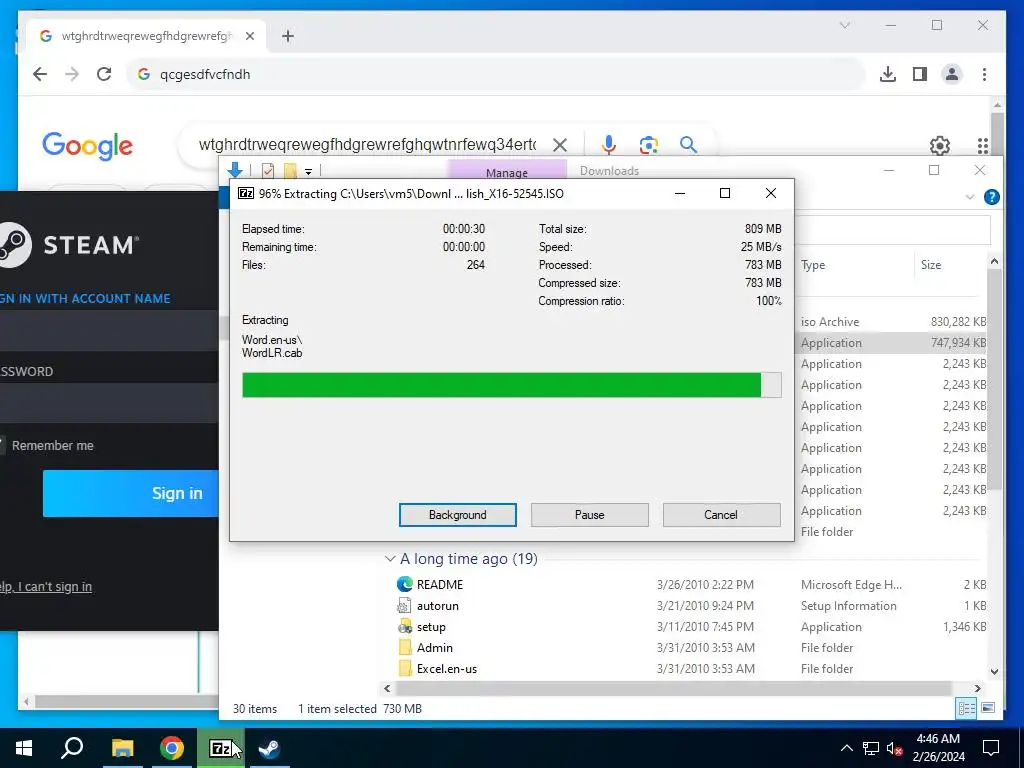Open the Manage tab in Explorer
Image resolution: width=1024 pixels, height=768 pixels.
point(507,172)
